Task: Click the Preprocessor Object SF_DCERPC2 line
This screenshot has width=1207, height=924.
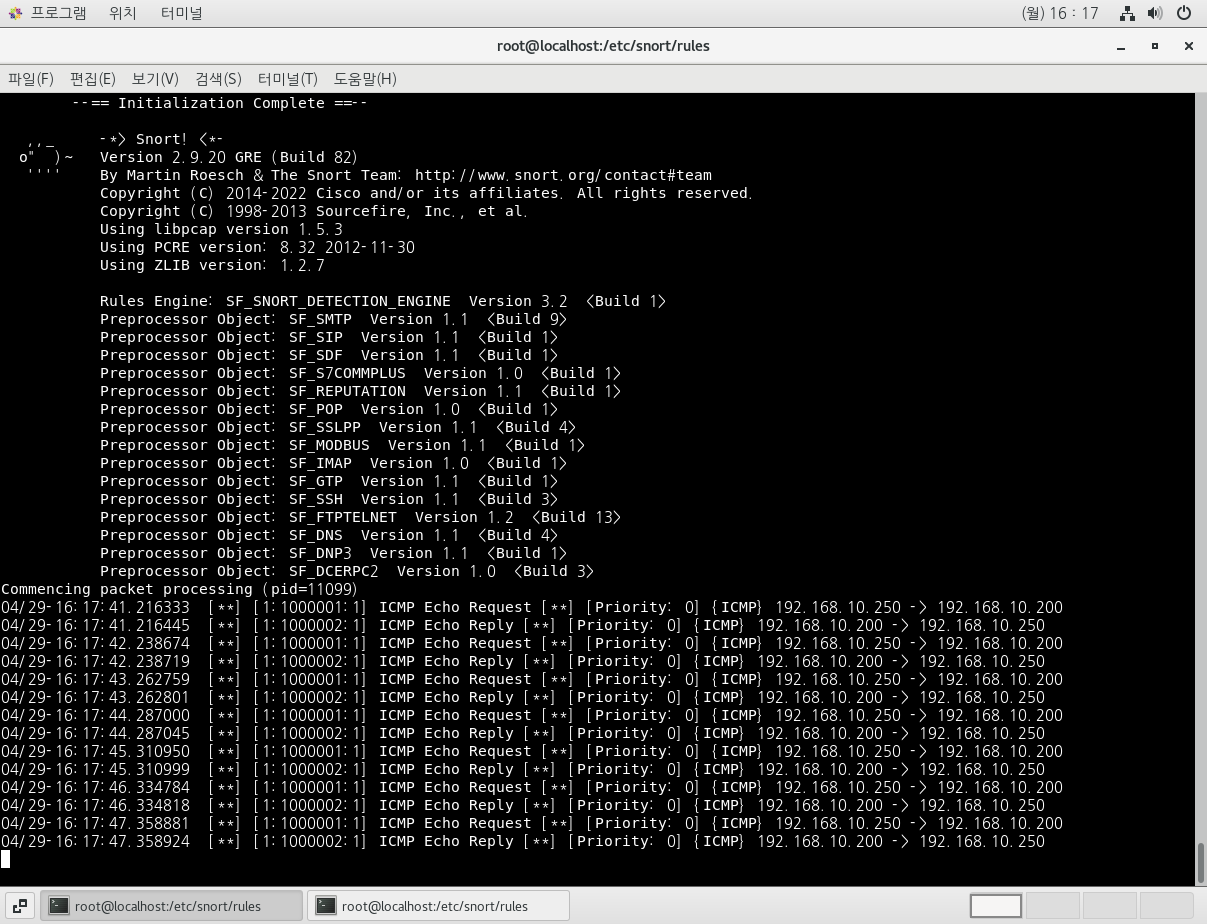Action: pos(347,571)
